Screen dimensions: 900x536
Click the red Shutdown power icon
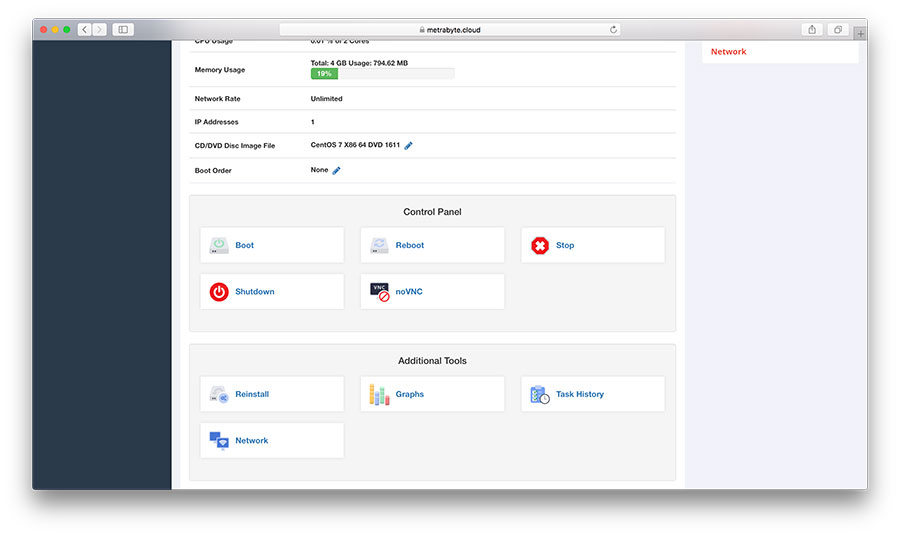tap(219, 292)
